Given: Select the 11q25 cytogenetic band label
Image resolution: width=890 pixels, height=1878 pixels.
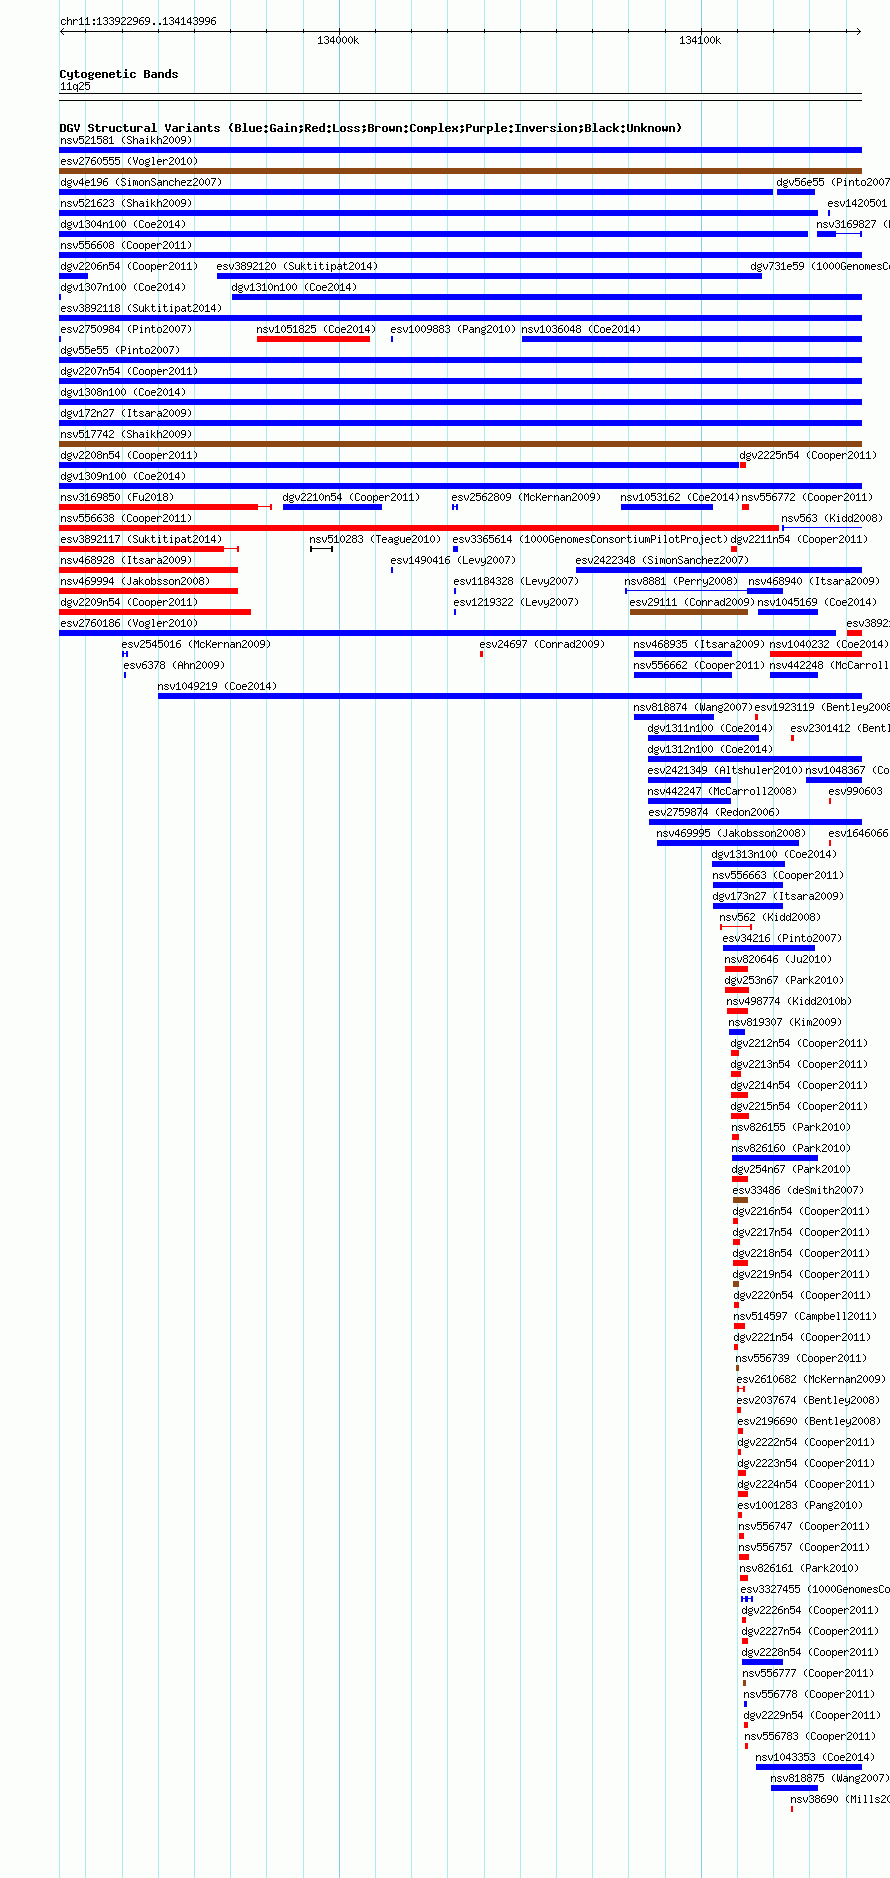Looking at the screenshot, I should click(75, 87).
